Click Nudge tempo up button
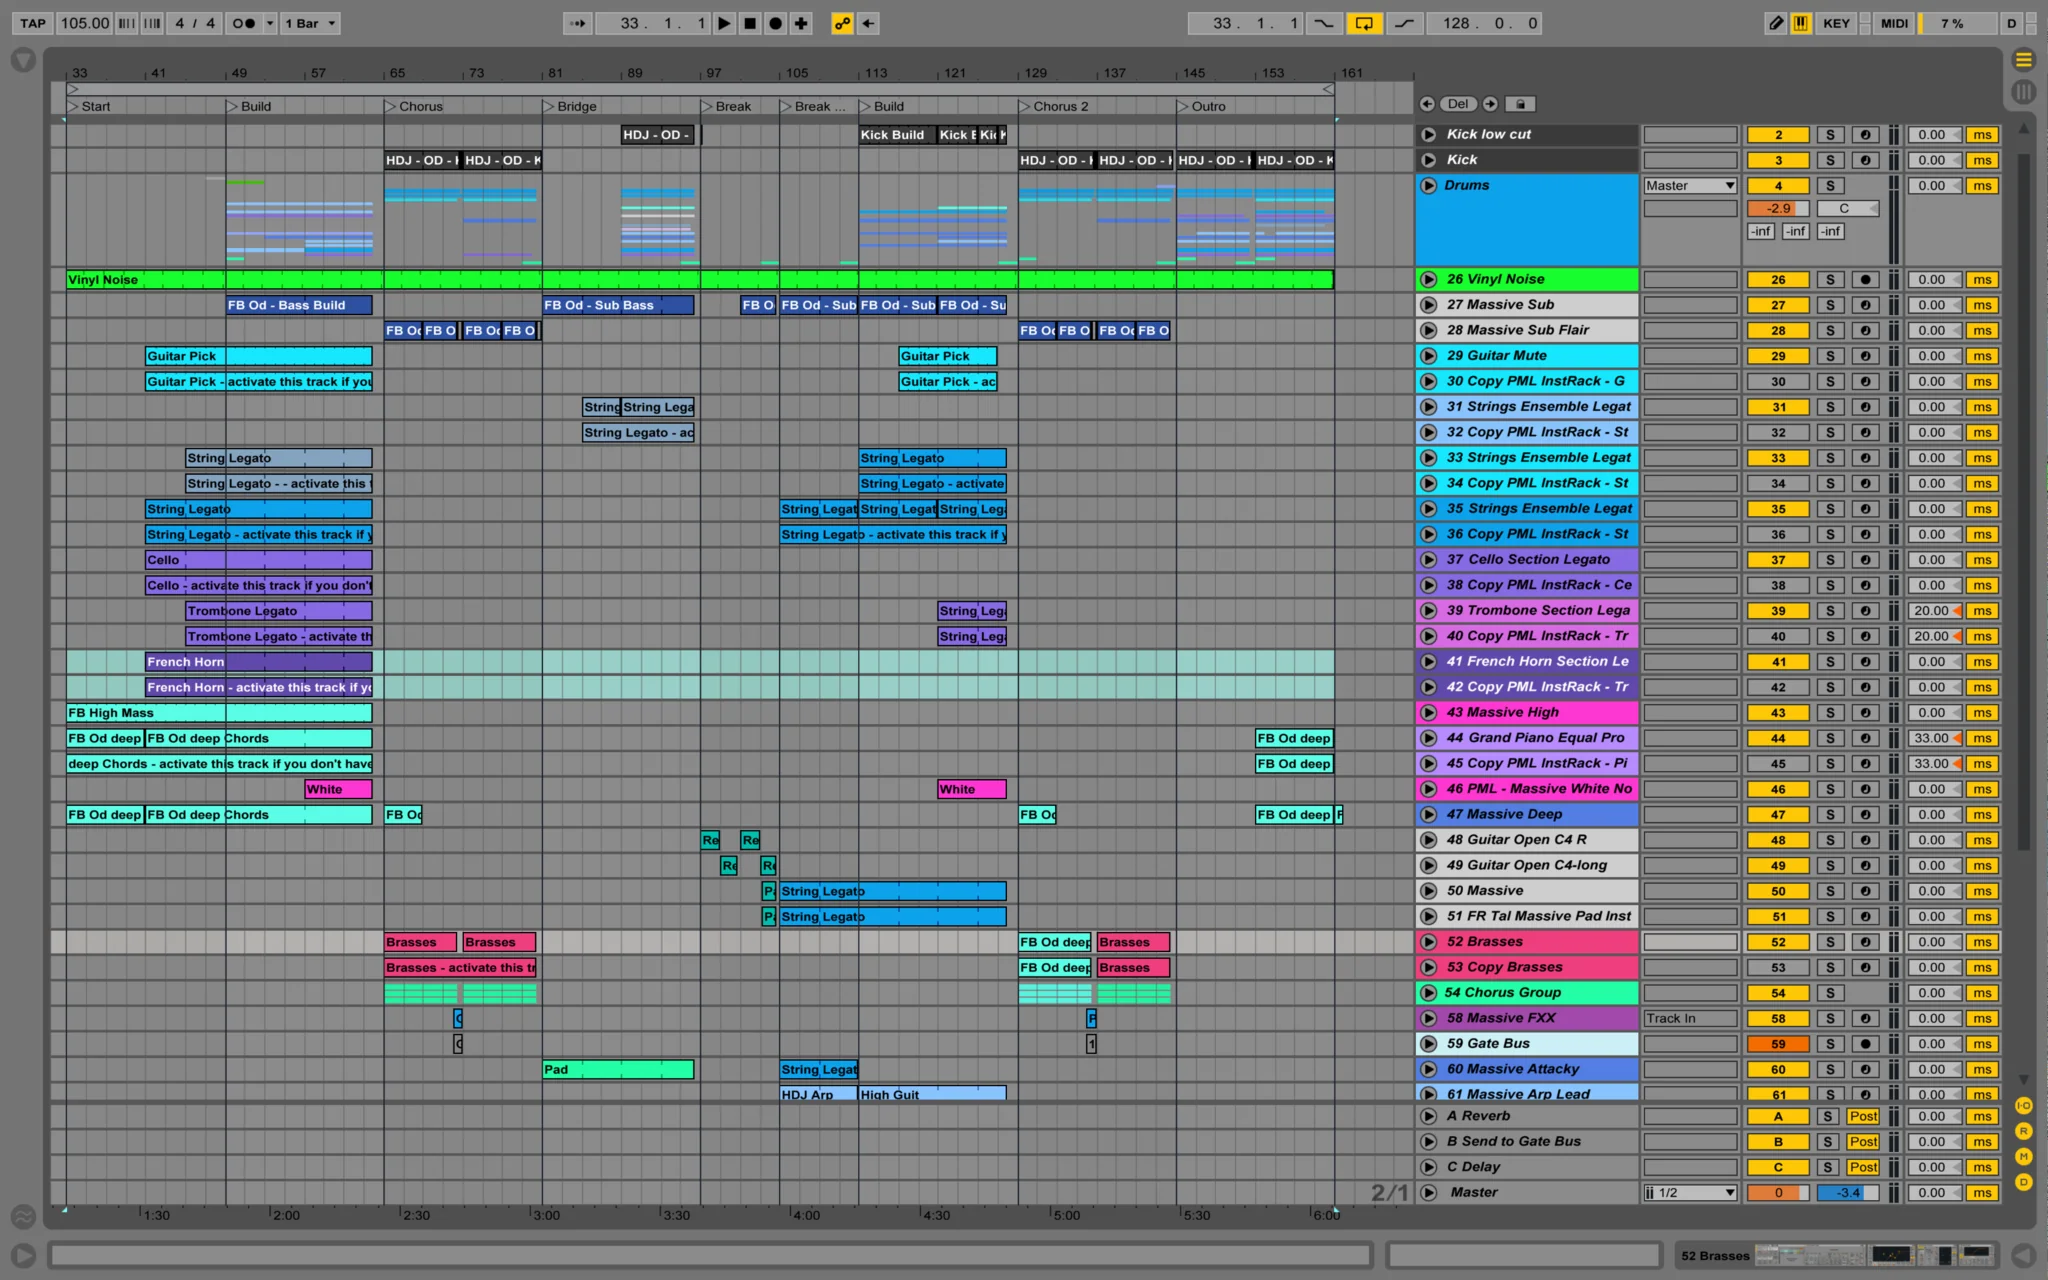The image size is (2048, 1280). click(x=152, y=23)
